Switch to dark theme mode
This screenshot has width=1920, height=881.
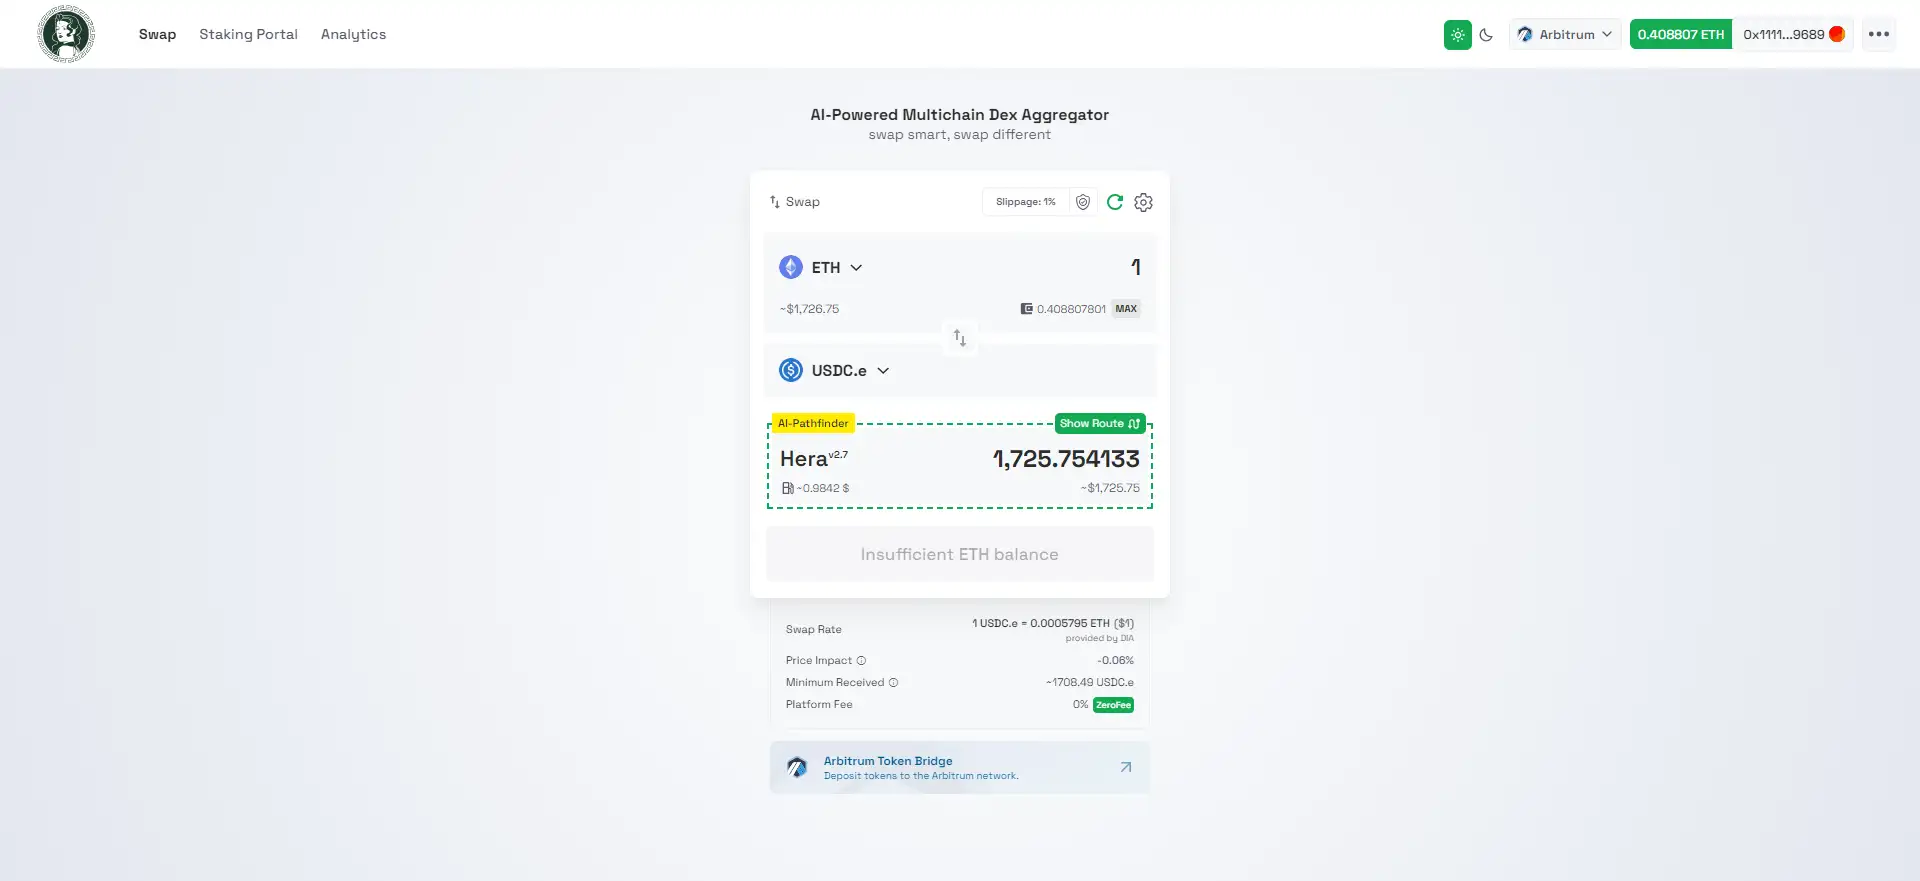(x=1487, y=35)
